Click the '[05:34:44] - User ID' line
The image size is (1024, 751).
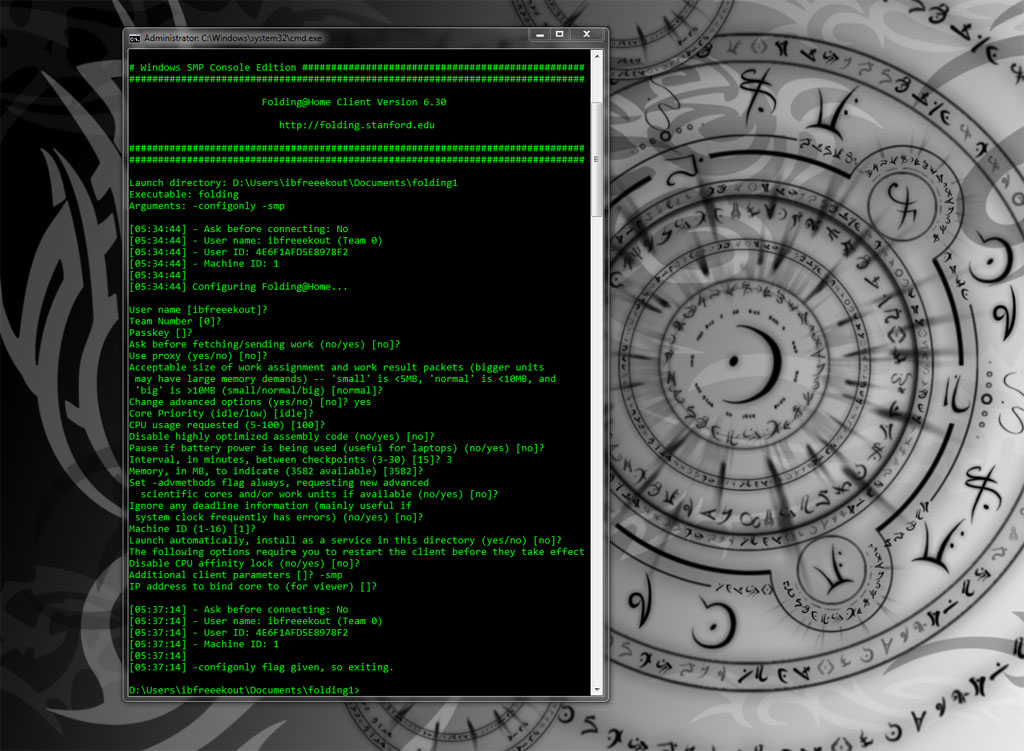[238, 252]
